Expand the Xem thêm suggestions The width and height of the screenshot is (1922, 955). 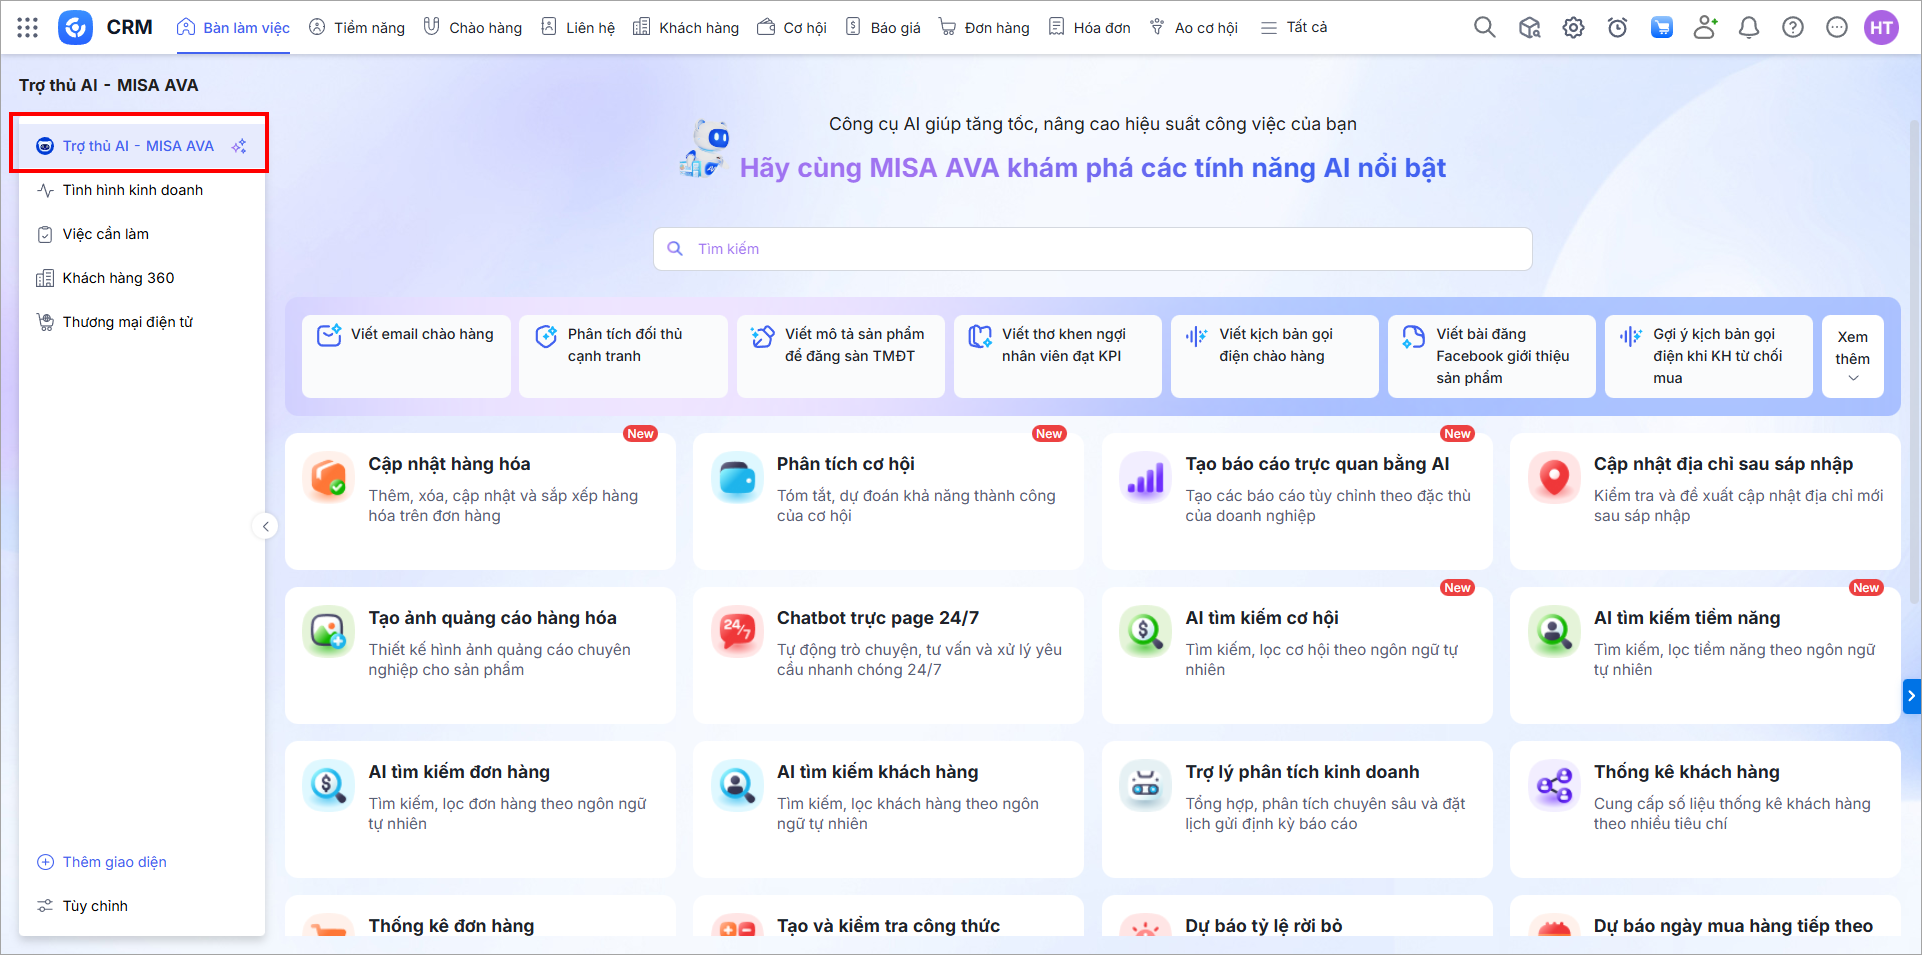pos(1852,357)
